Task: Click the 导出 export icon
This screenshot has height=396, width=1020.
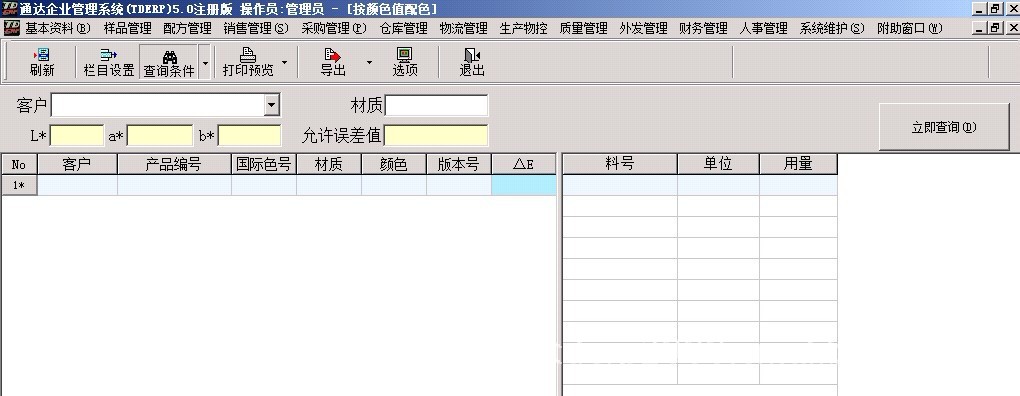Action: coord(332,55)
